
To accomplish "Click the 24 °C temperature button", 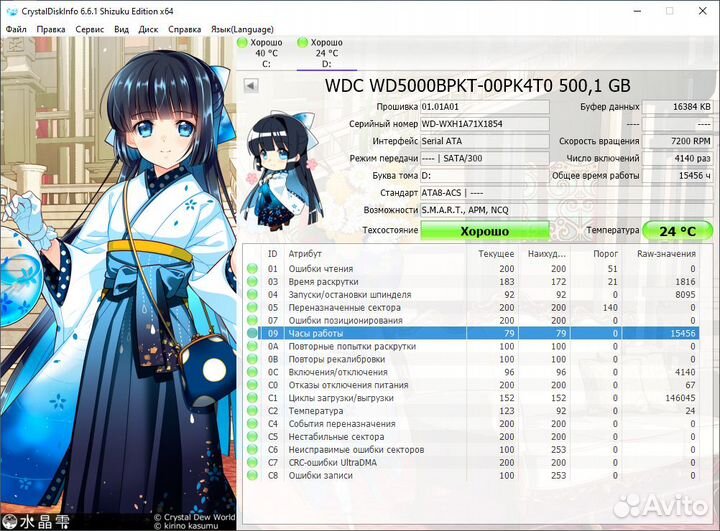I will [677, 231].
